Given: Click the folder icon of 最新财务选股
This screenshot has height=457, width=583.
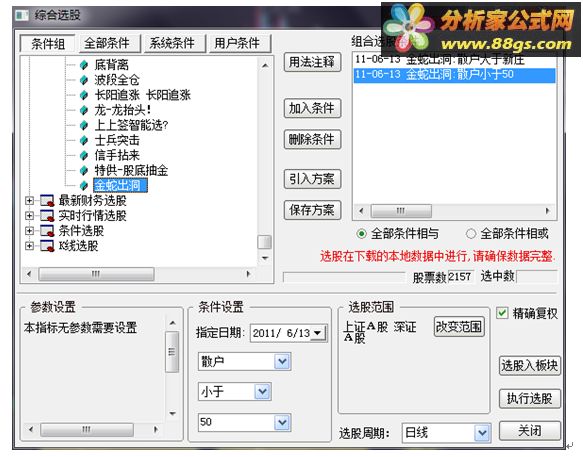Looking at the screenshot, I should coord(47,200).
